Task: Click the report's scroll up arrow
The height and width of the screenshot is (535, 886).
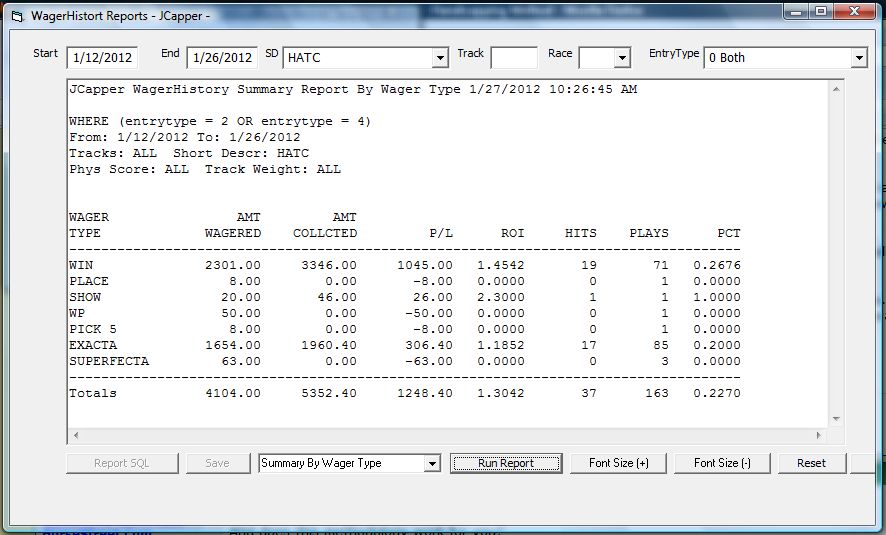Action: pos(836,89)
